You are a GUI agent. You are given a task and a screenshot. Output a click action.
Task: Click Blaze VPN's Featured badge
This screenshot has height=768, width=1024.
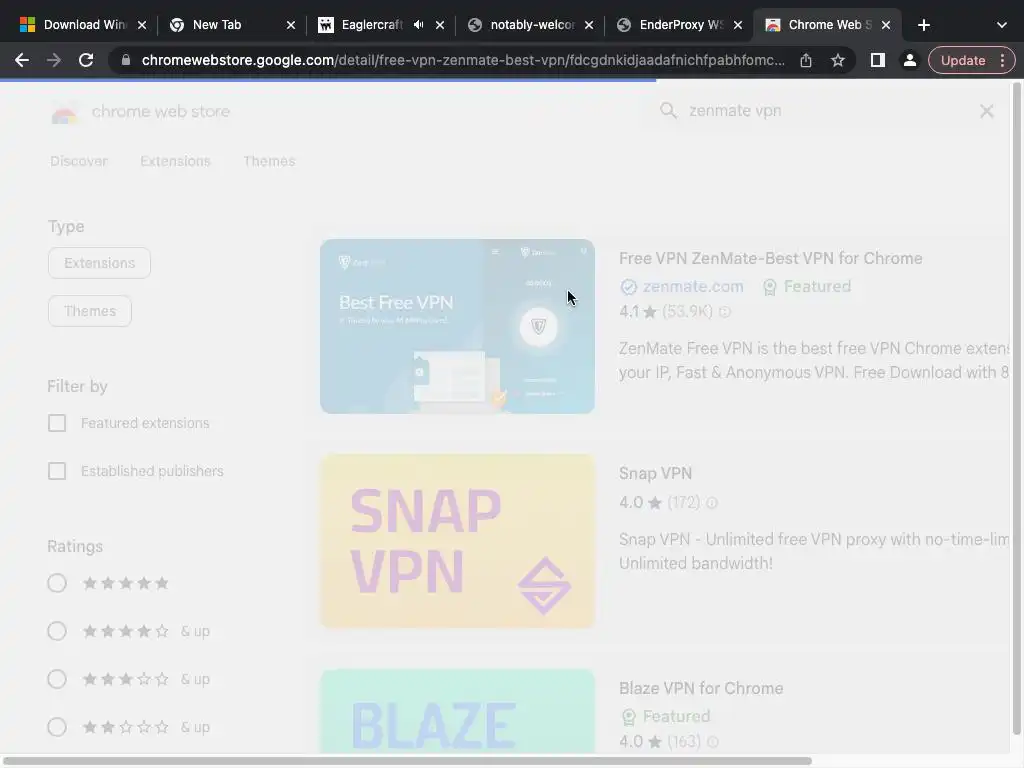point(665,716)
